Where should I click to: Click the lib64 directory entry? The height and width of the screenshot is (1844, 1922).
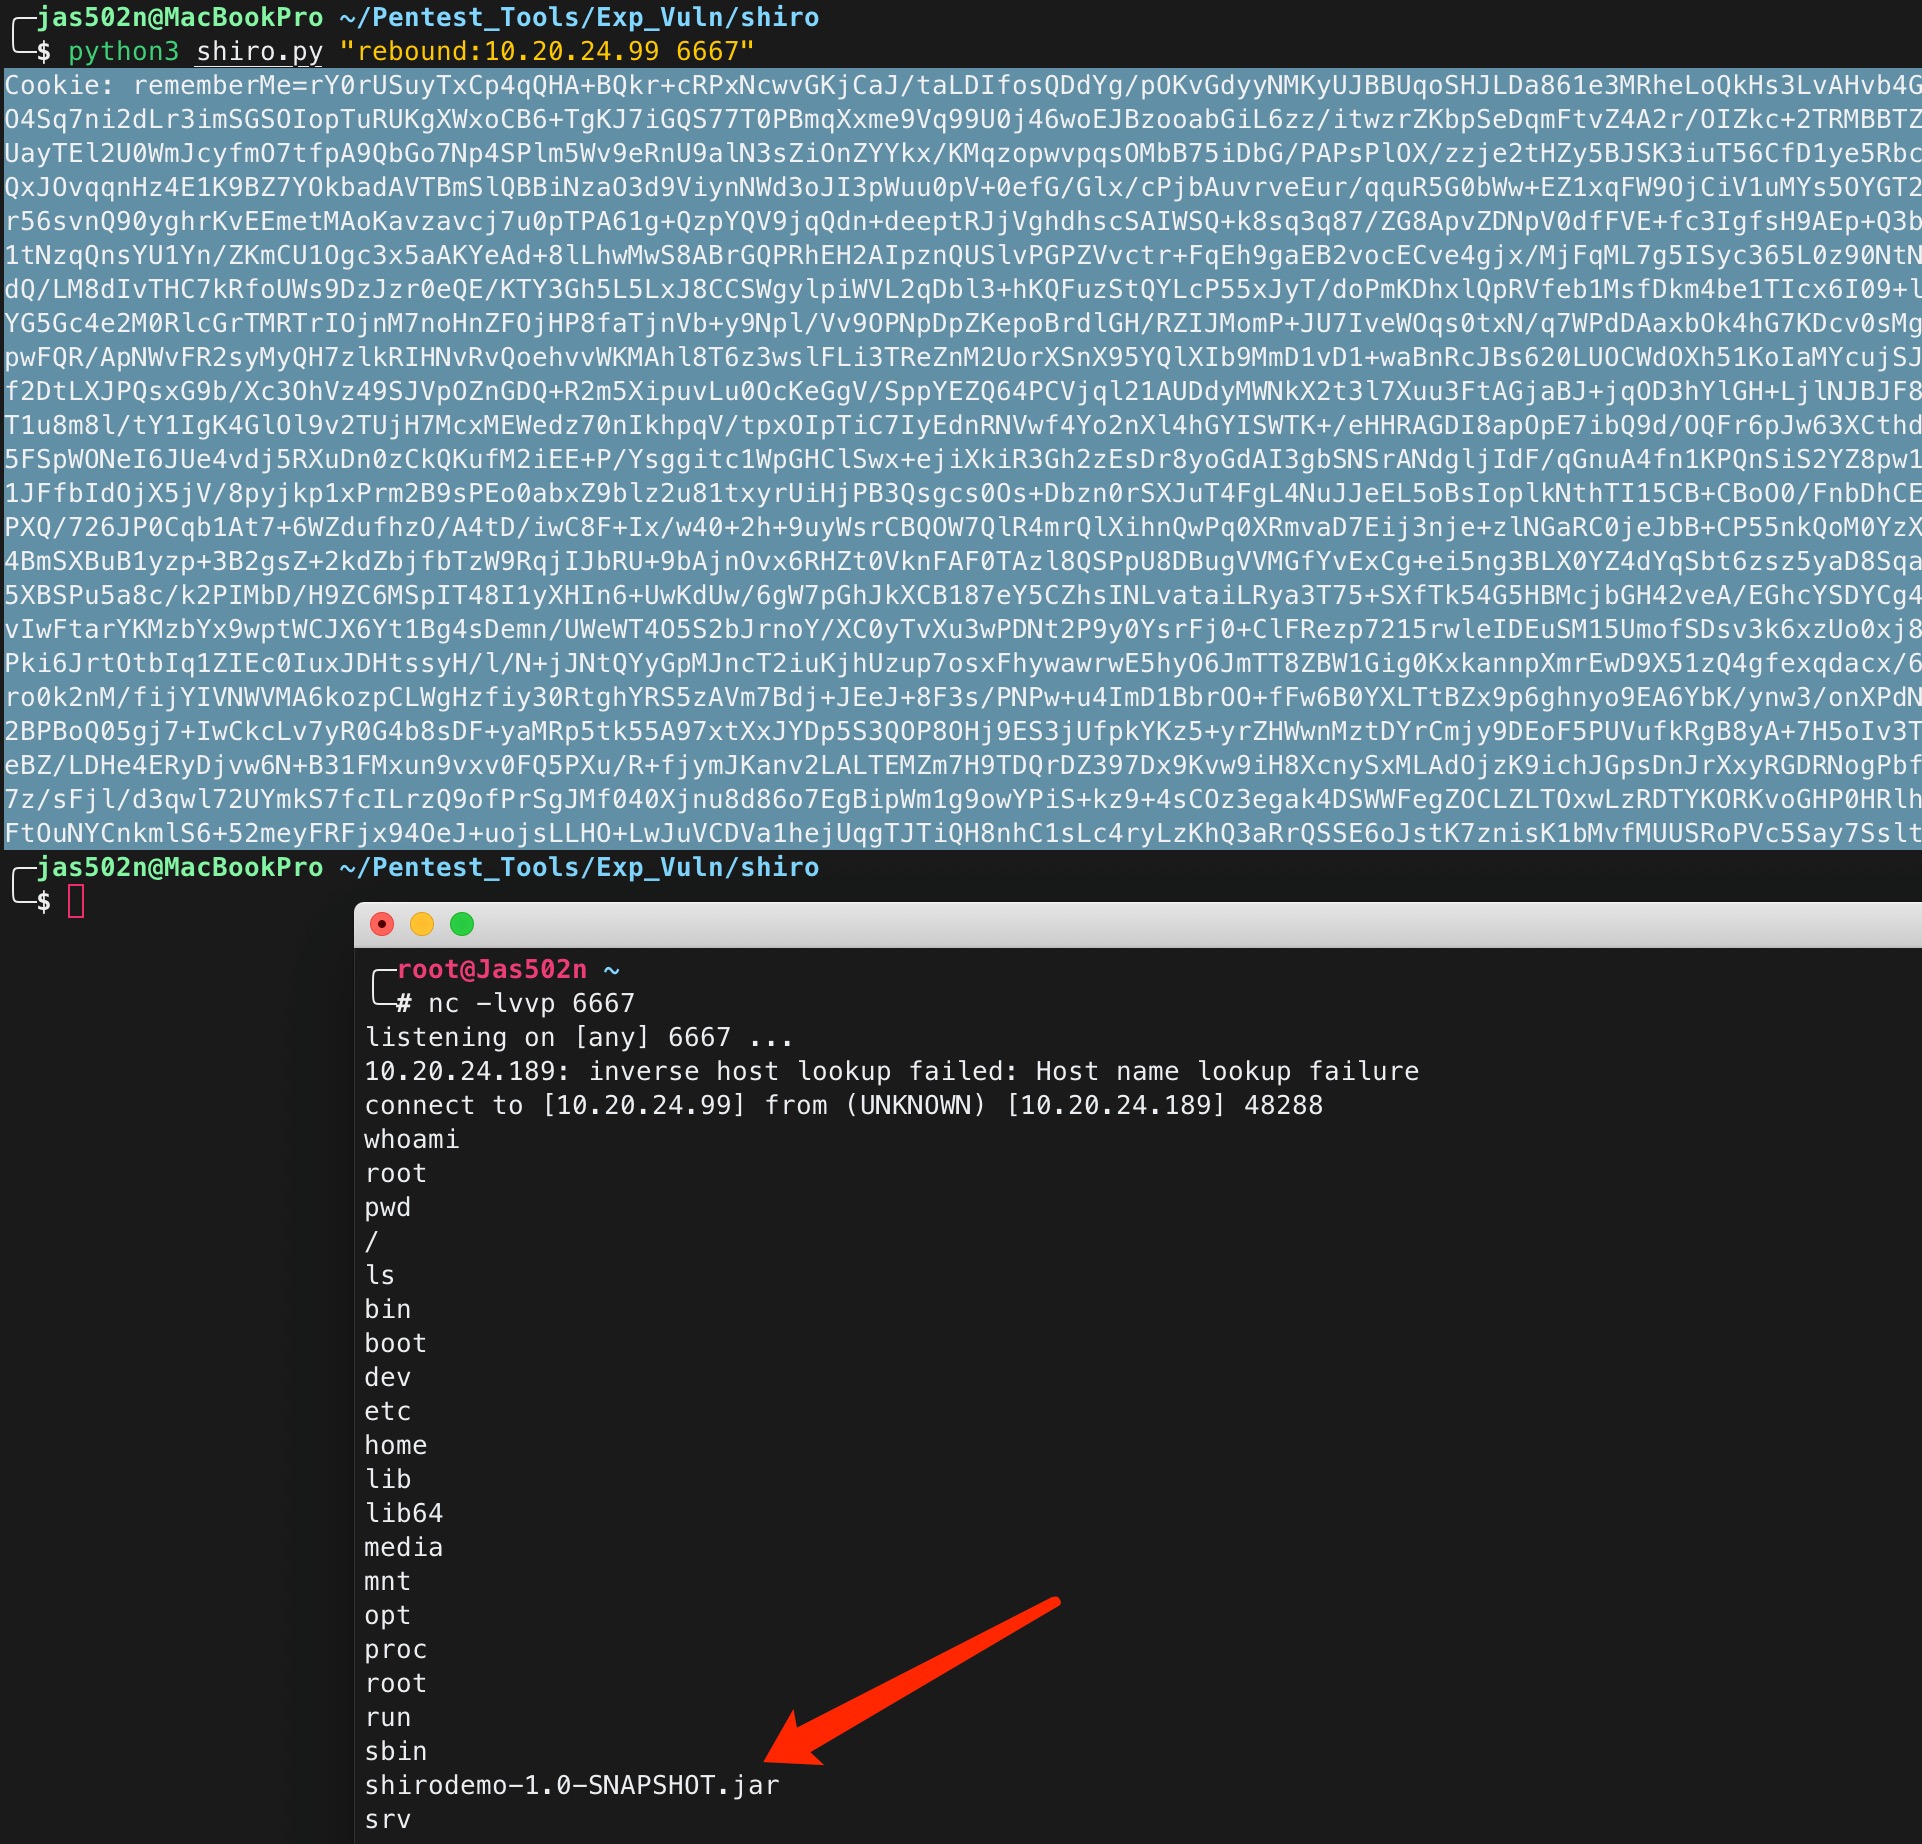(x=403, y=1513)
